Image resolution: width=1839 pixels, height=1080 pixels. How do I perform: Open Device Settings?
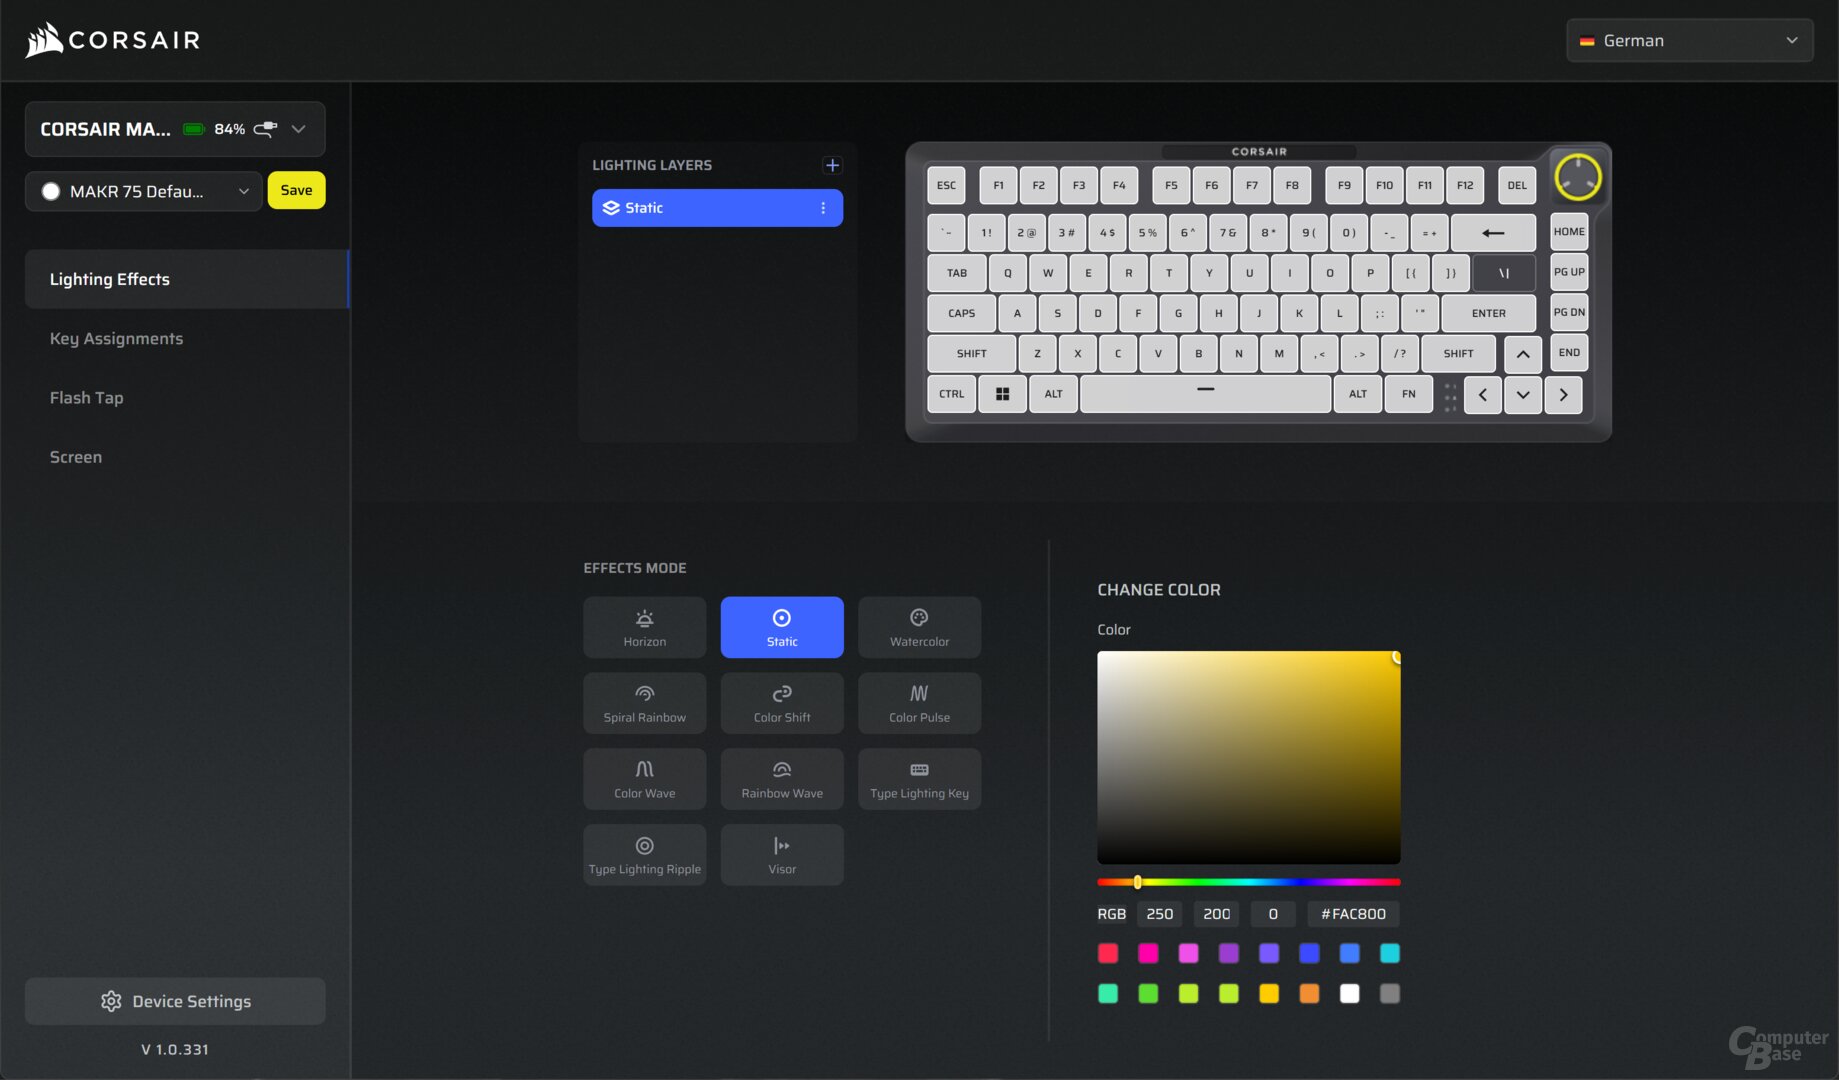click(175, 1001)
